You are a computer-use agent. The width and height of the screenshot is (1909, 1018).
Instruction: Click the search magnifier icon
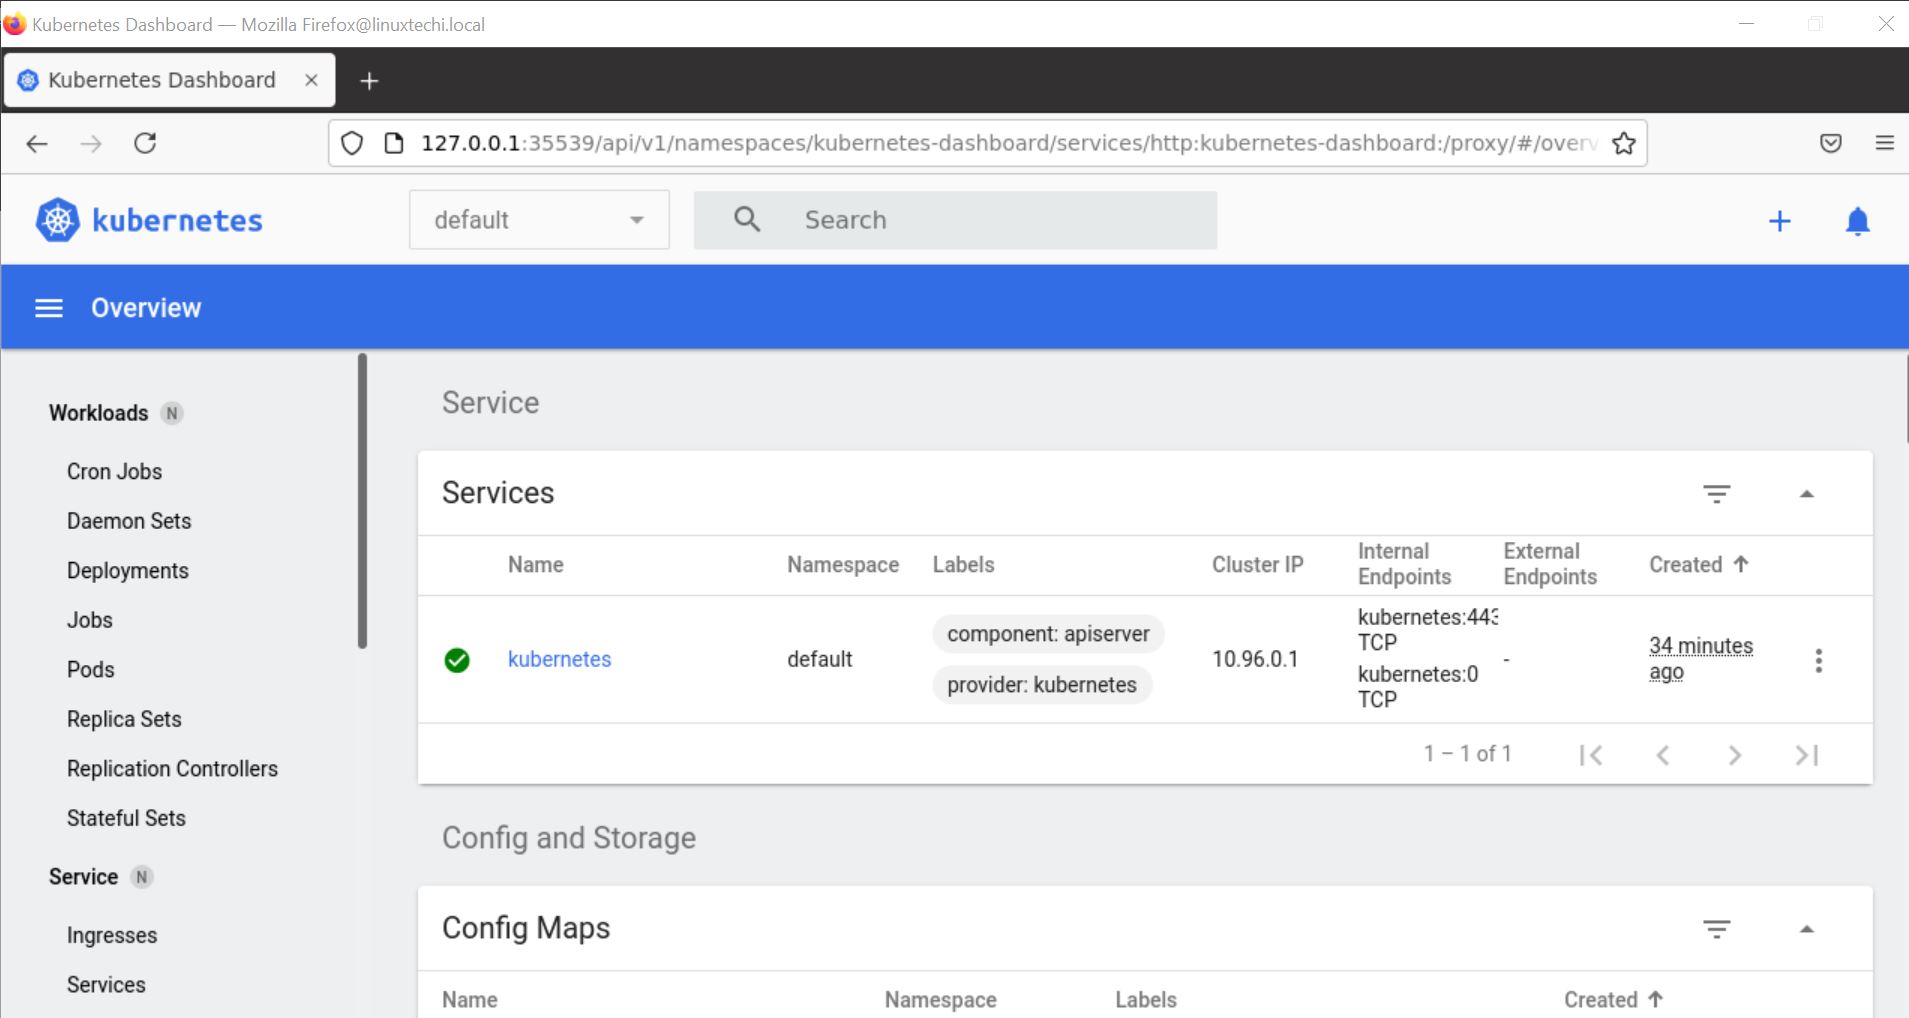point(747,219)
